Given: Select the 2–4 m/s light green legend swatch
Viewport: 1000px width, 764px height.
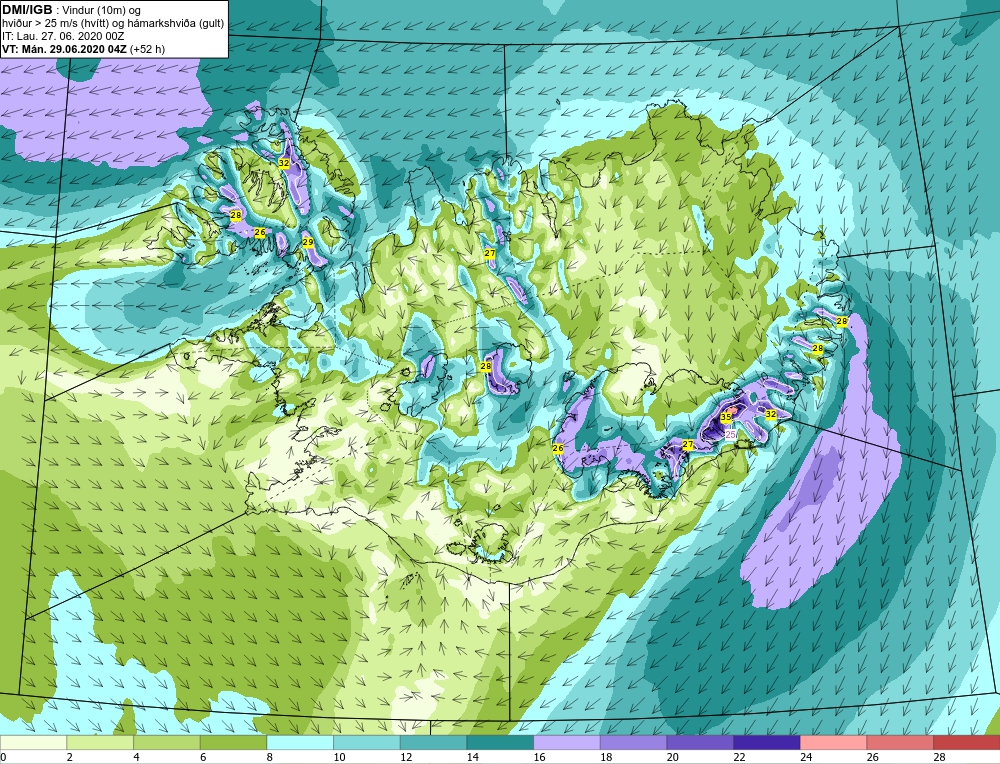Looking at the screenshot, I should (x=100, y=742).
